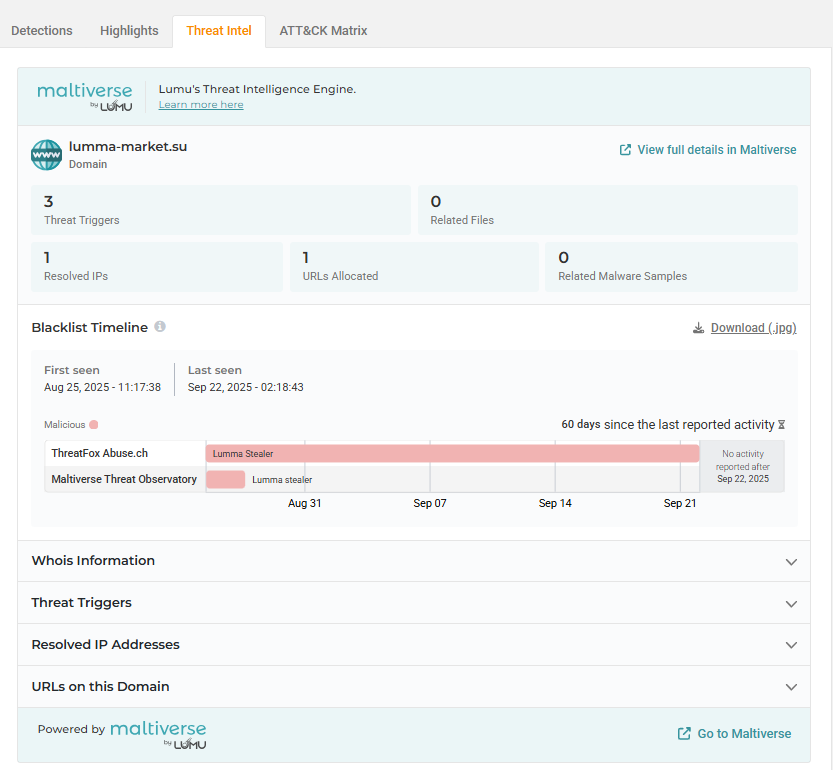Open the ATT&CK Matrix tab
833x770 pixels.
pos(323,31)
